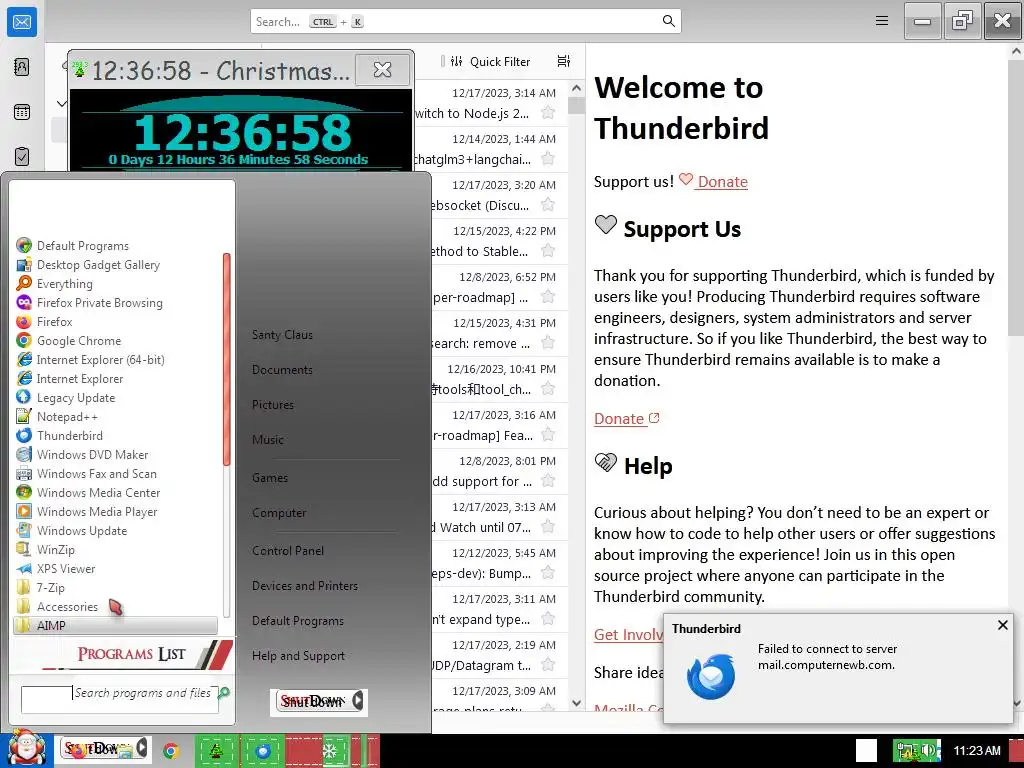Open Firefox Private Browsing

(99, 302)
